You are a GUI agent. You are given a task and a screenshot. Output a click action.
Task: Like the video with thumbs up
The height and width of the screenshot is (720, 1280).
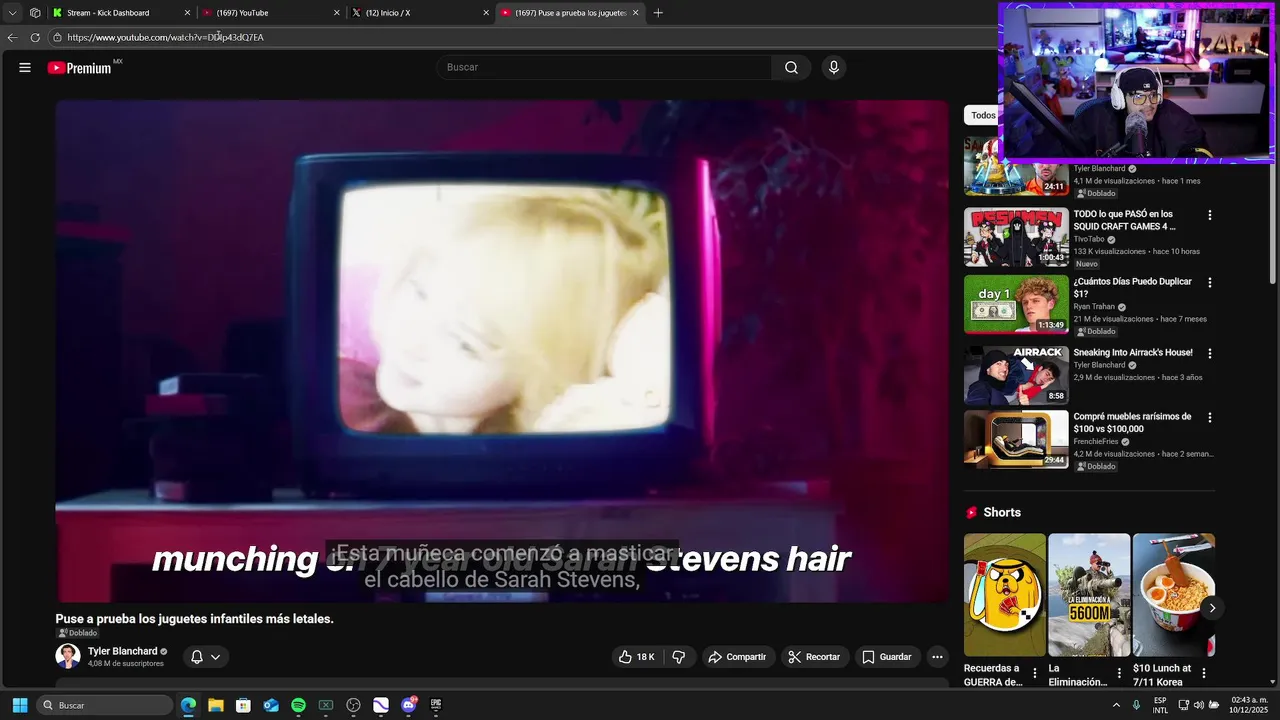pyautogui.click(x=636, y=657)
